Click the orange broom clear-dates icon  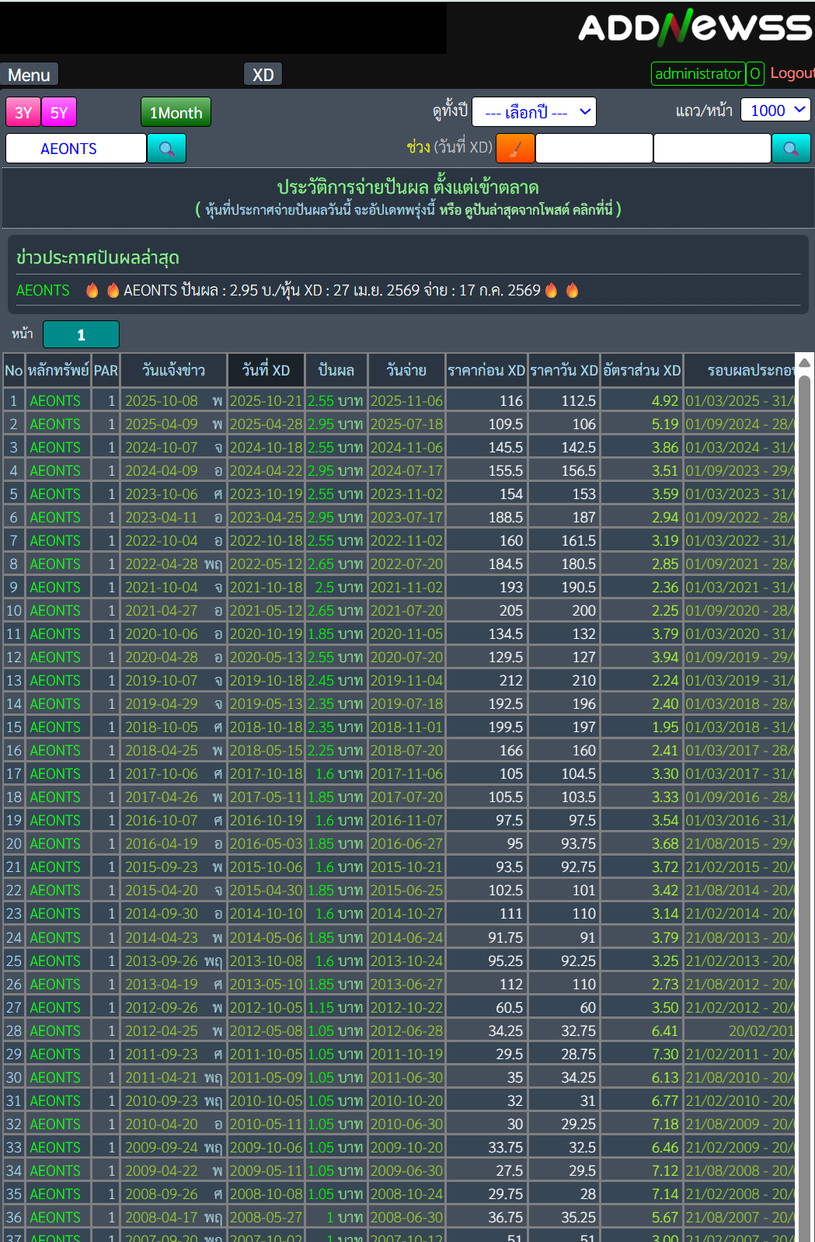click(x=515, y=148)
